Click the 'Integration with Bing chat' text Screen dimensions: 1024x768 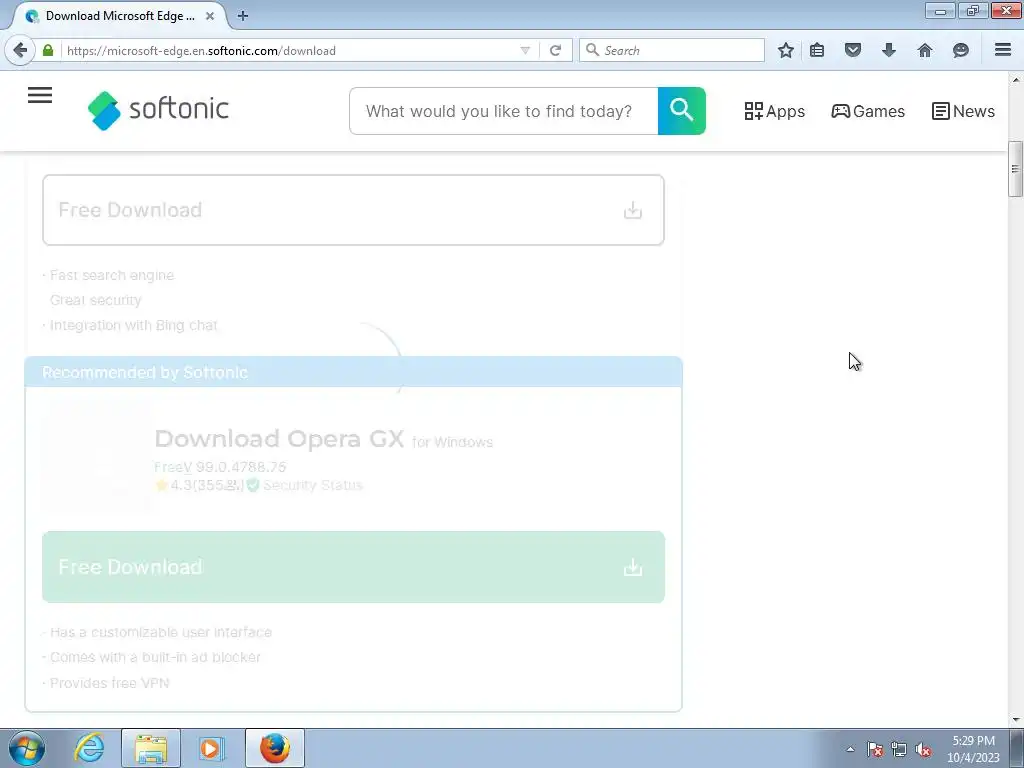134,325
